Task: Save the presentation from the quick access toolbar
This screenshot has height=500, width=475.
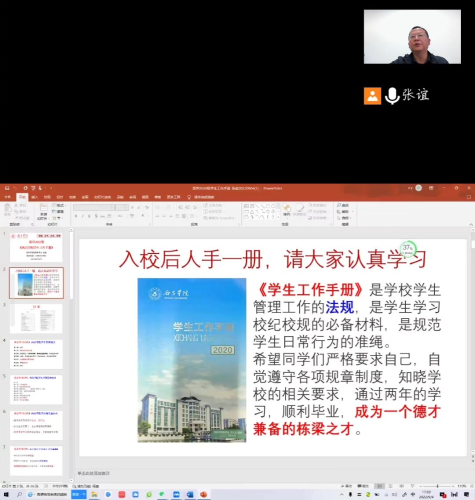Action: [7, 188]
